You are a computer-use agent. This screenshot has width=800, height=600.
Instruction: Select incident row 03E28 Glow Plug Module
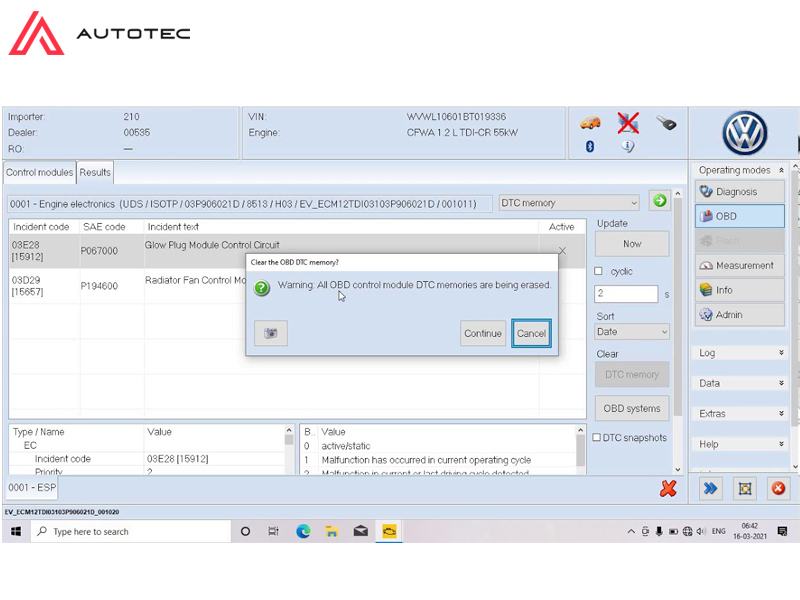click(297, 251)
